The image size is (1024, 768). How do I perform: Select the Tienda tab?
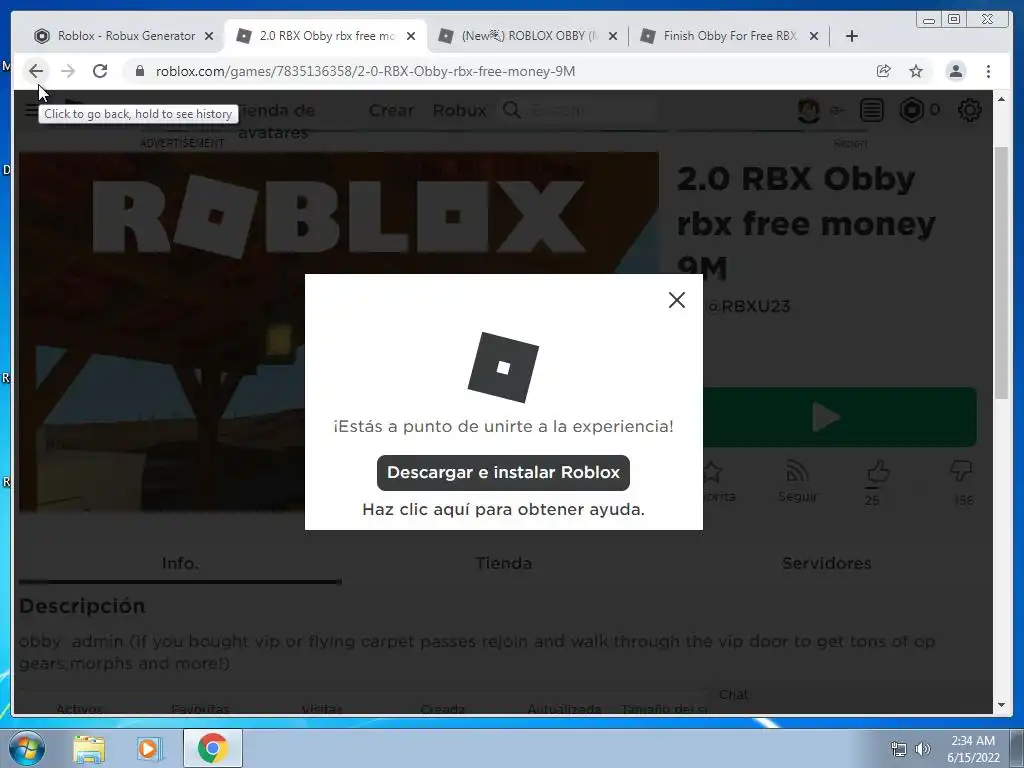[504, 564]
